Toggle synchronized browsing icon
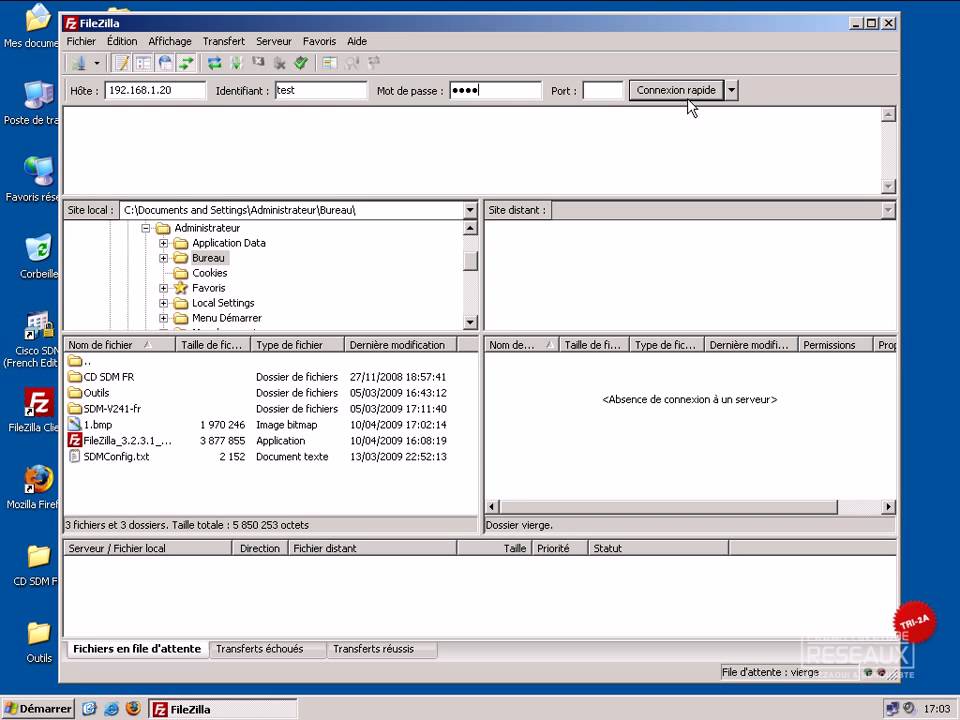This screenshot has width=960, height=720. click(373, 62)
